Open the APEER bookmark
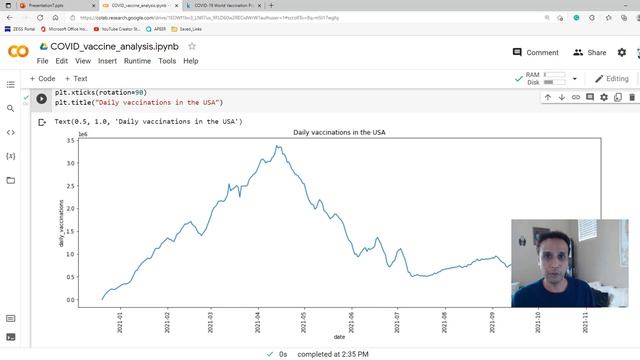This screenshot has height=360, width=640. [156, 29]
